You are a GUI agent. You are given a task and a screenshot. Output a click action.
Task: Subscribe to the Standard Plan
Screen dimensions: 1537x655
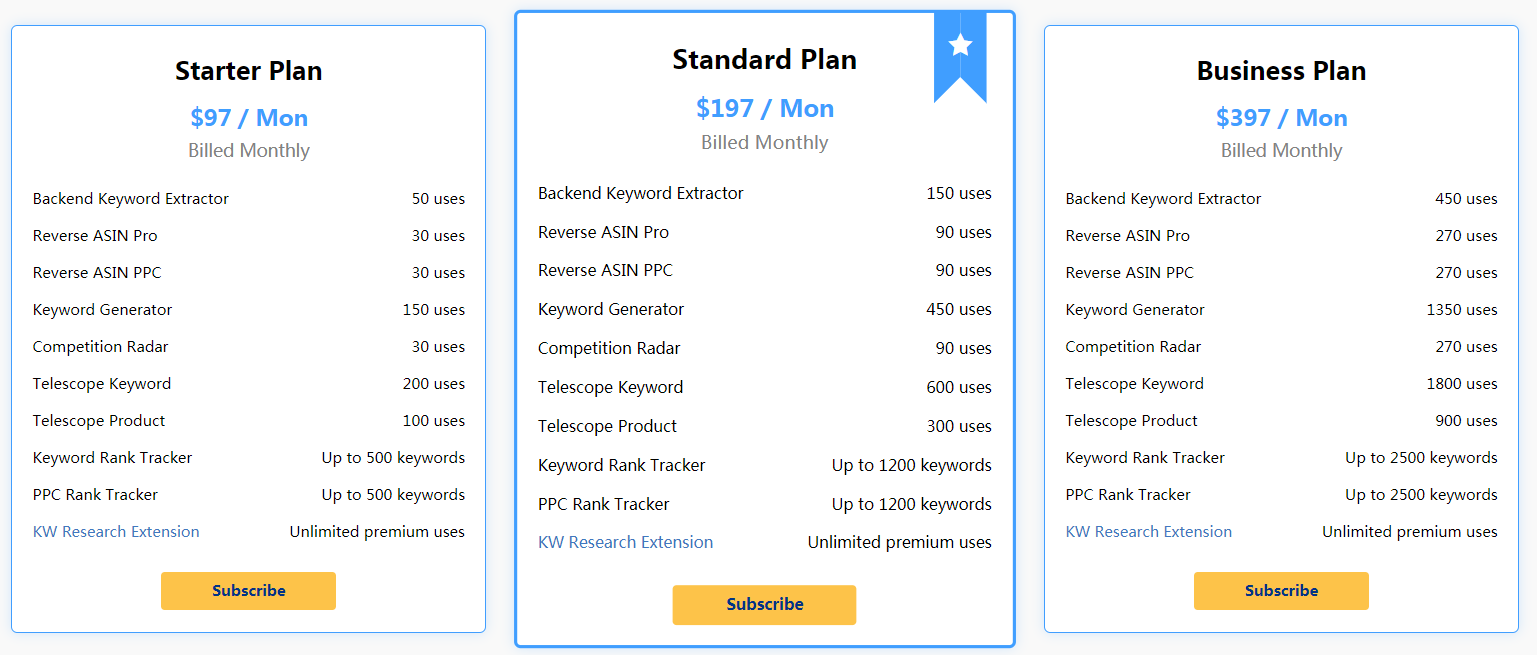(764, 605)
